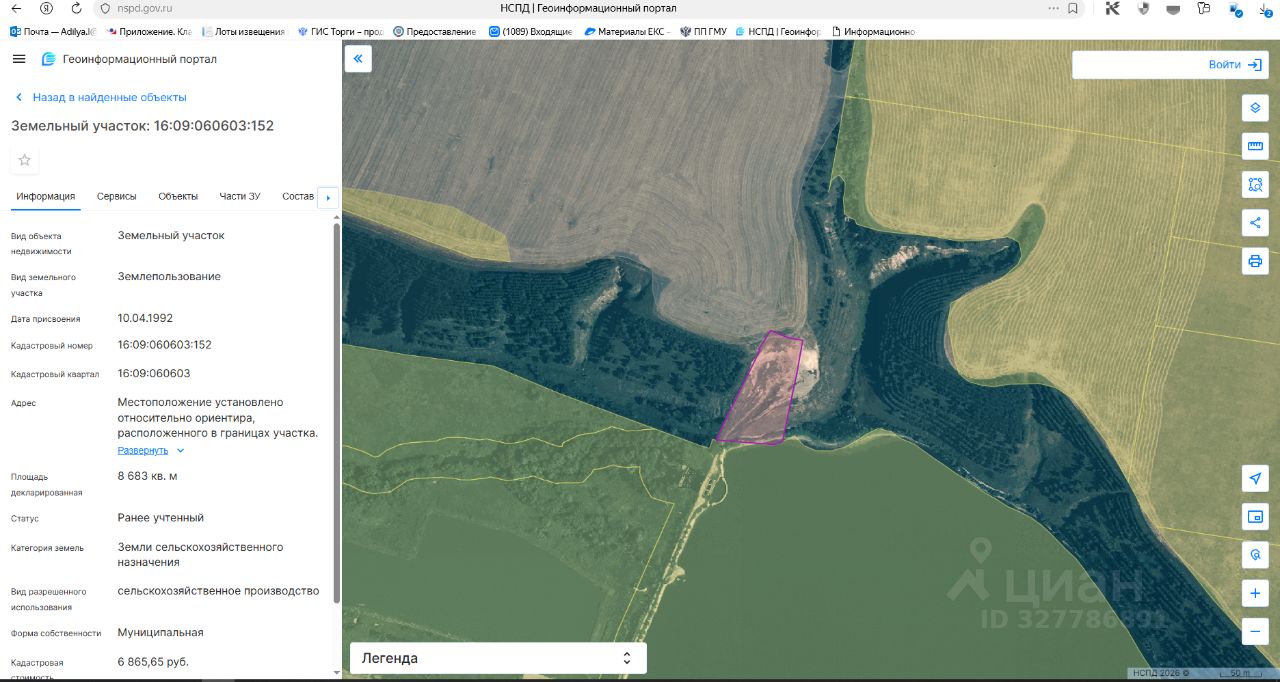Open the ПП ГМУ bookmark
This screenshot has width=1280, height=682.
[702, 32]
